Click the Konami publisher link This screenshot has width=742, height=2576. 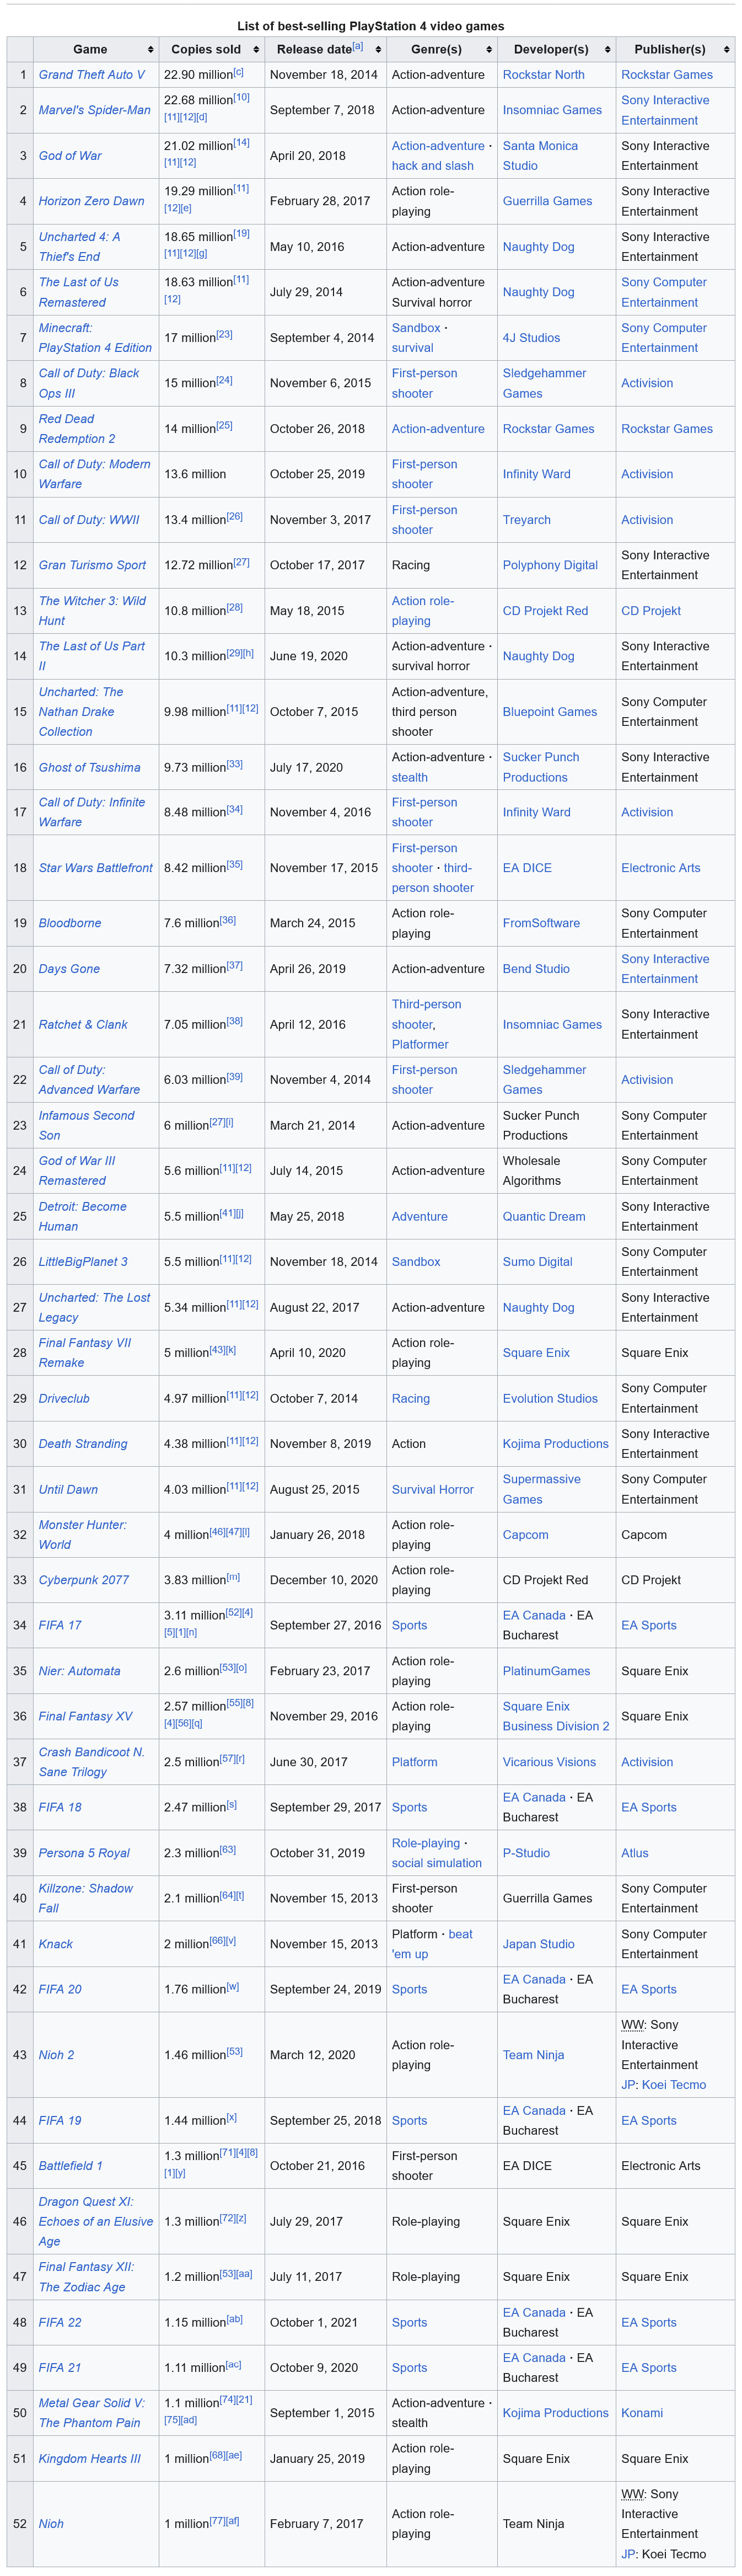pyautogui.click(x=642, y=2413)
